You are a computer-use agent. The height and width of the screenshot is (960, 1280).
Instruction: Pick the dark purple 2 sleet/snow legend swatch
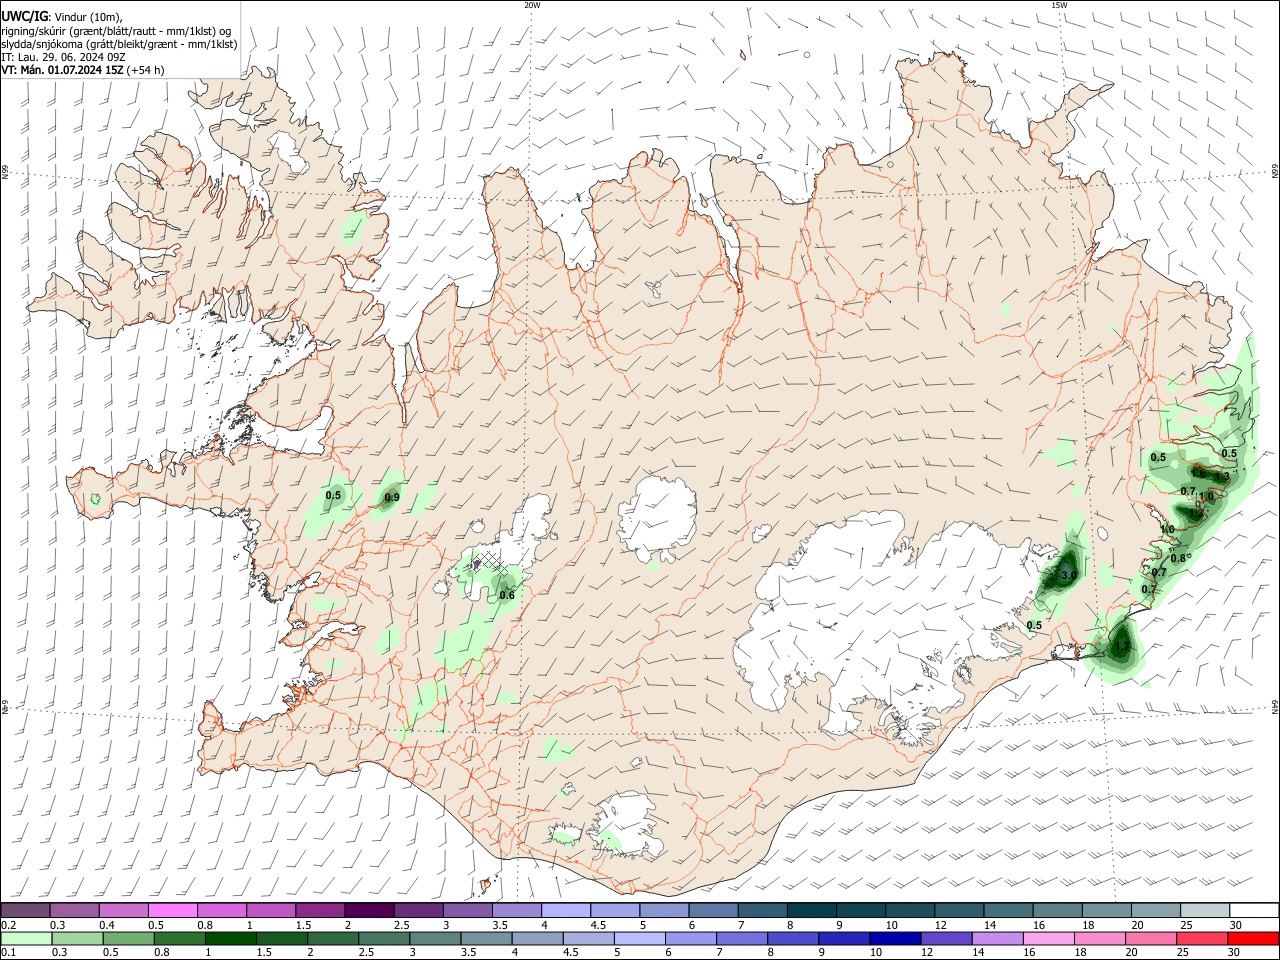369,910
